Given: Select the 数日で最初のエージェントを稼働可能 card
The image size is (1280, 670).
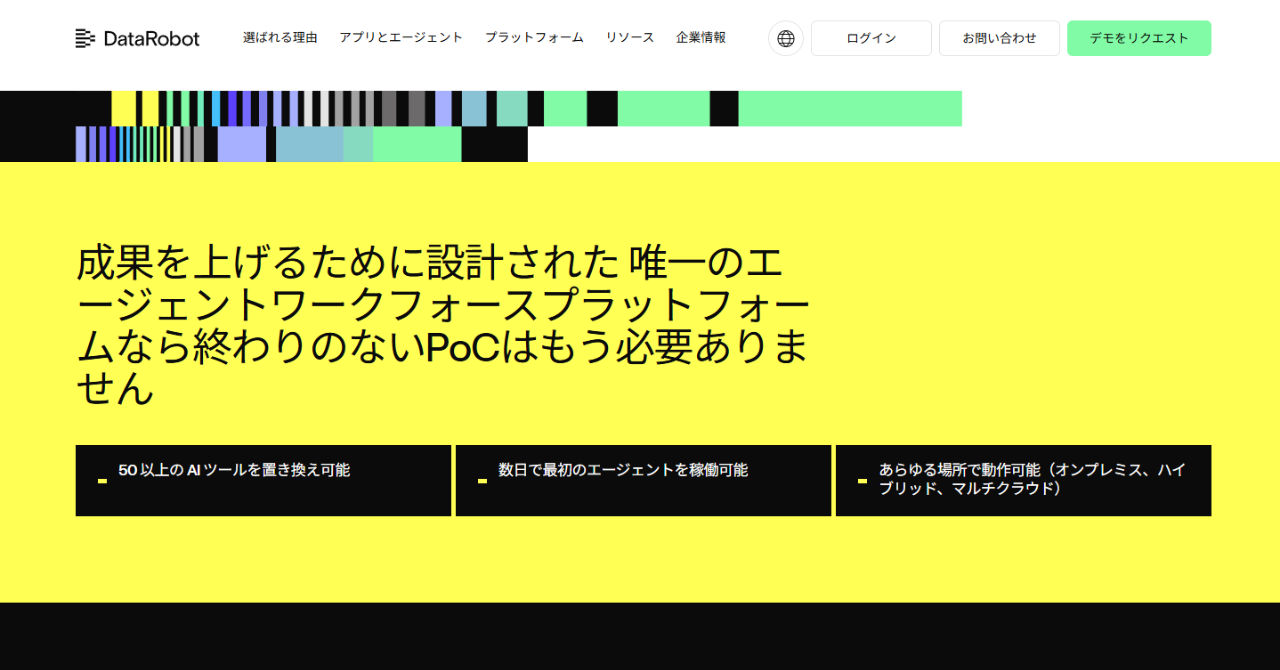Looking at the screenshot, I should tap(643, 481).
